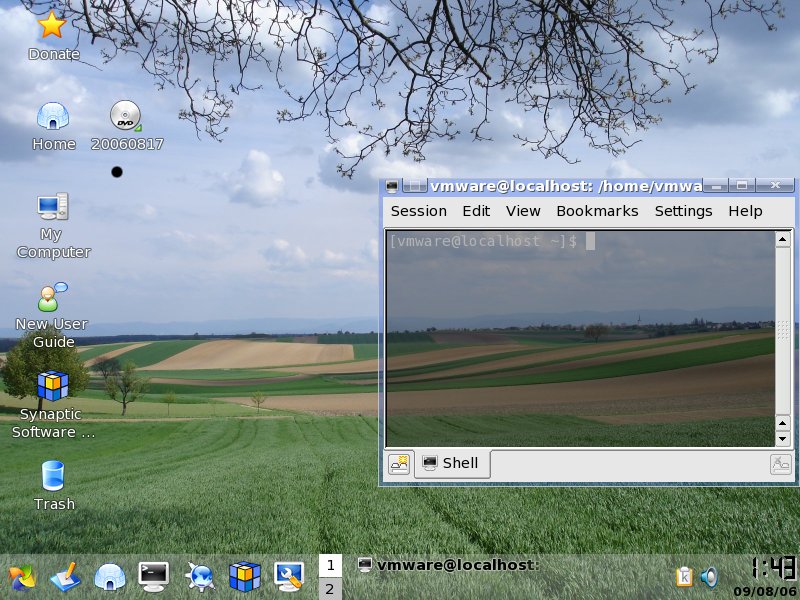
Task: Click the close session icon in Konsole tab bar
Action: (781, 464)
